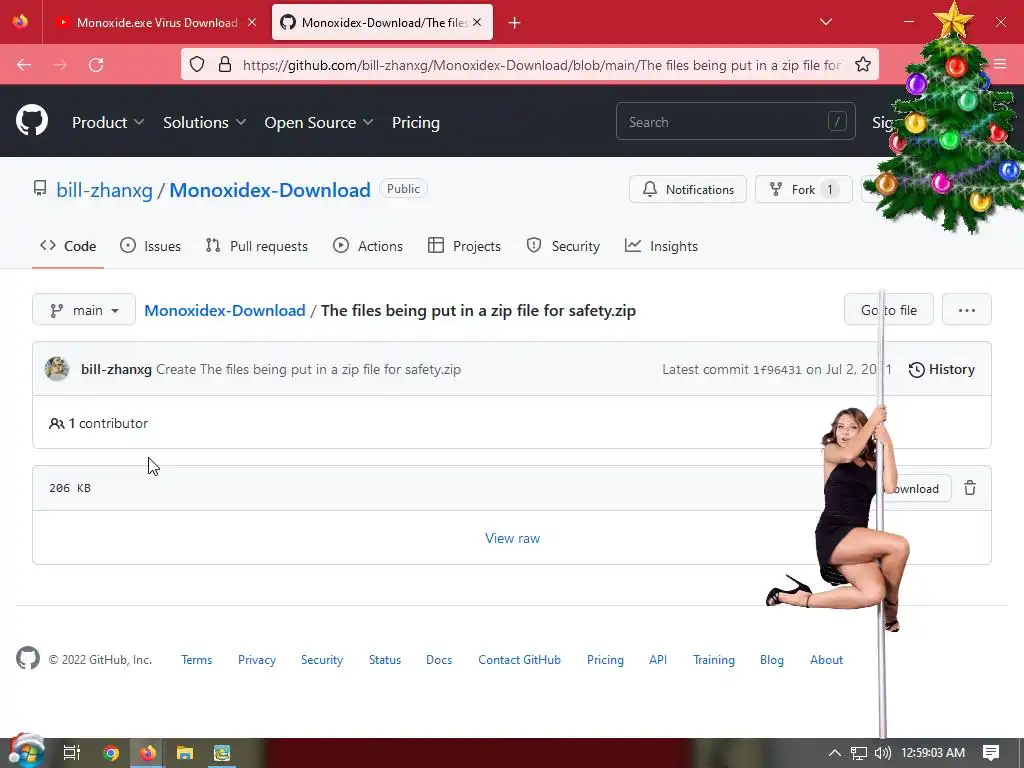This screenshot has height=768, width=1024.
Task: Open the Actions tab
Action: (x=368, y=246)
